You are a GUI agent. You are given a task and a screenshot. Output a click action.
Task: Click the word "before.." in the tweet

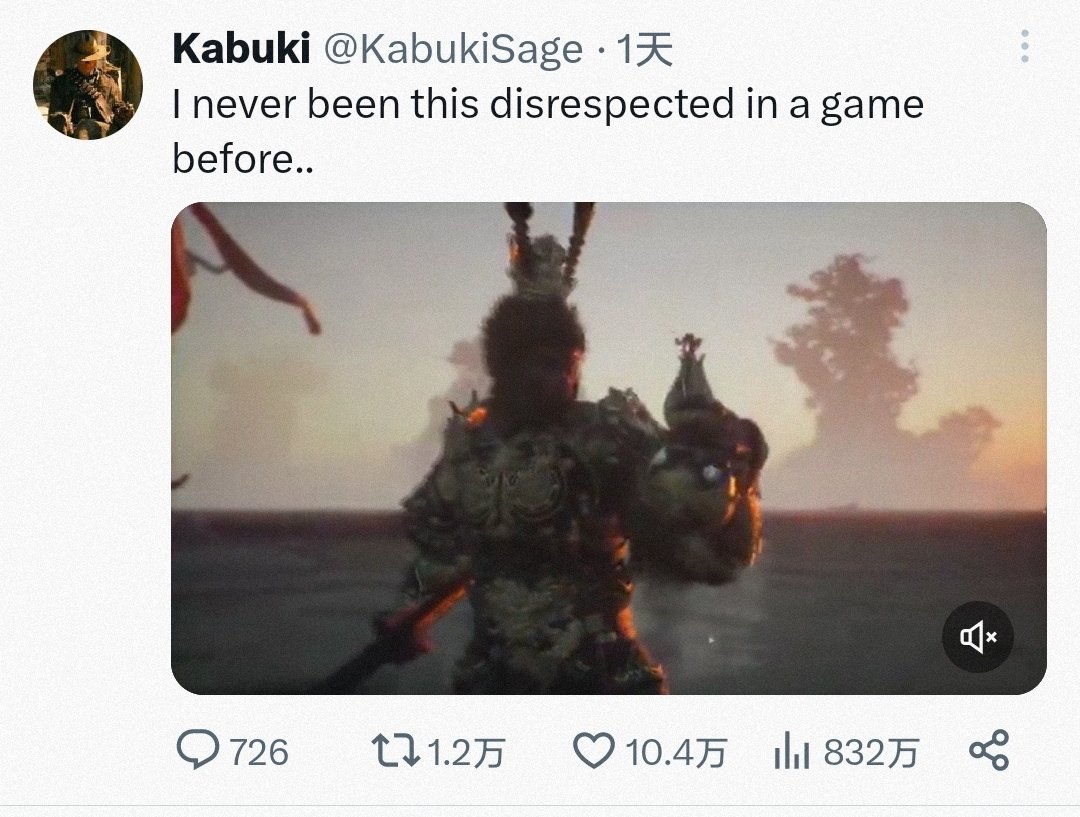243,158
